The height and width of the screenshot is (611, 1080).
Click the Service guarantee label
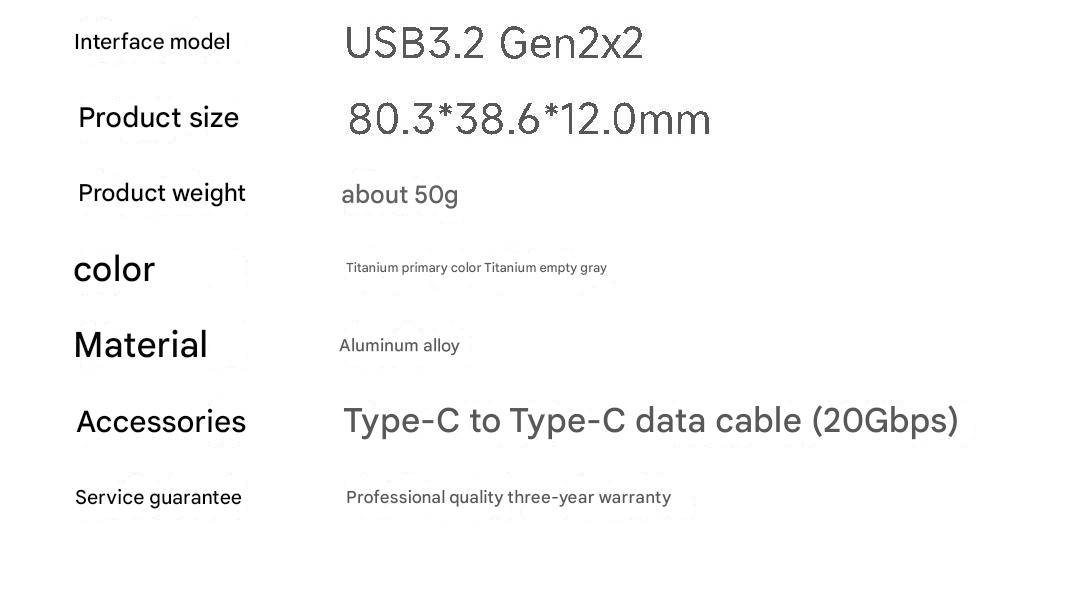158,498
